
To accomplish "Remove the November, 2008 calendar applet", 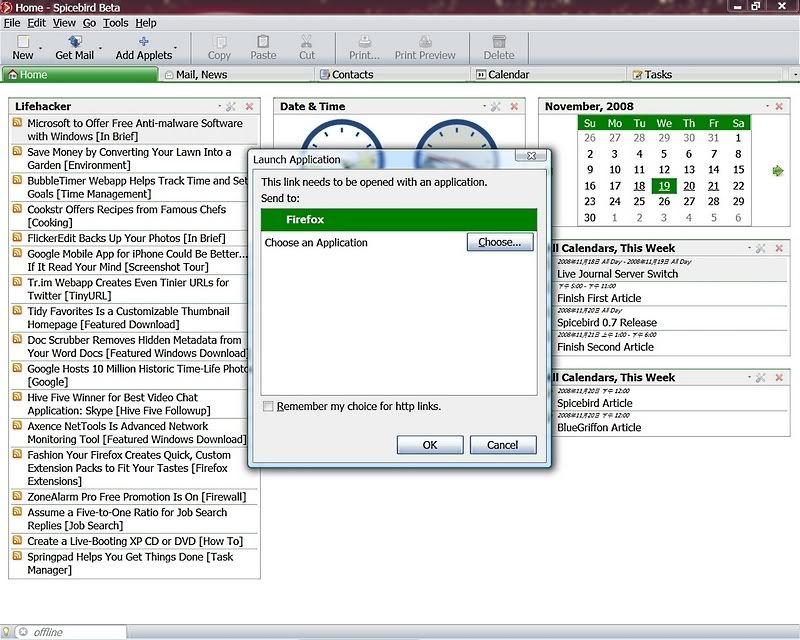I will pos(779,106).
